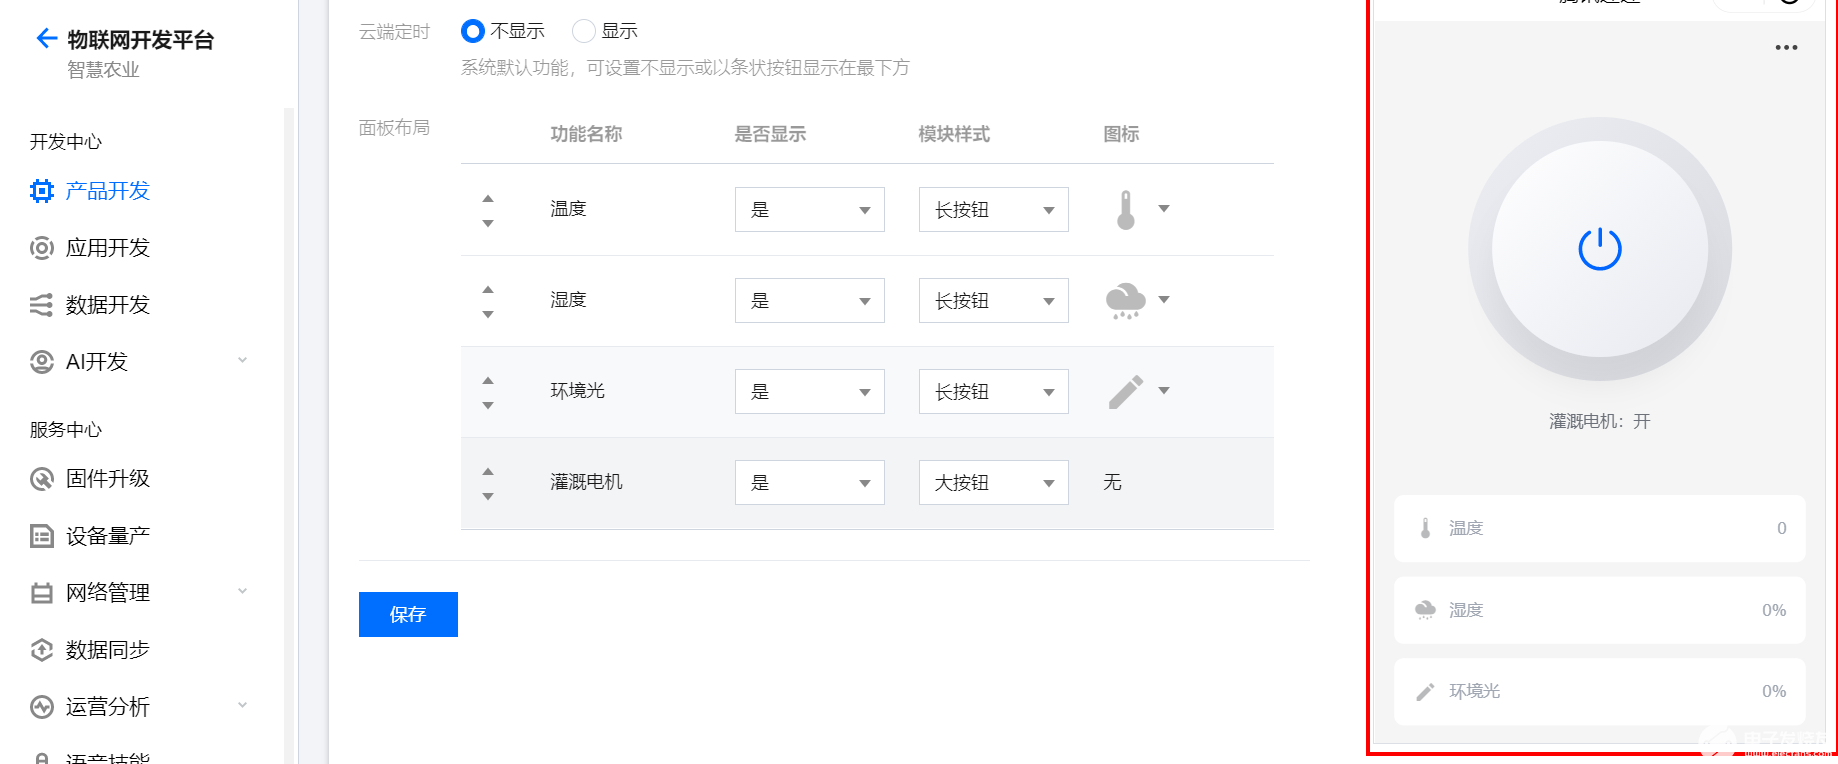Click the 无 icon cell for 灌溉电机
The image size is (1838, 764).
click(1112, 483)
